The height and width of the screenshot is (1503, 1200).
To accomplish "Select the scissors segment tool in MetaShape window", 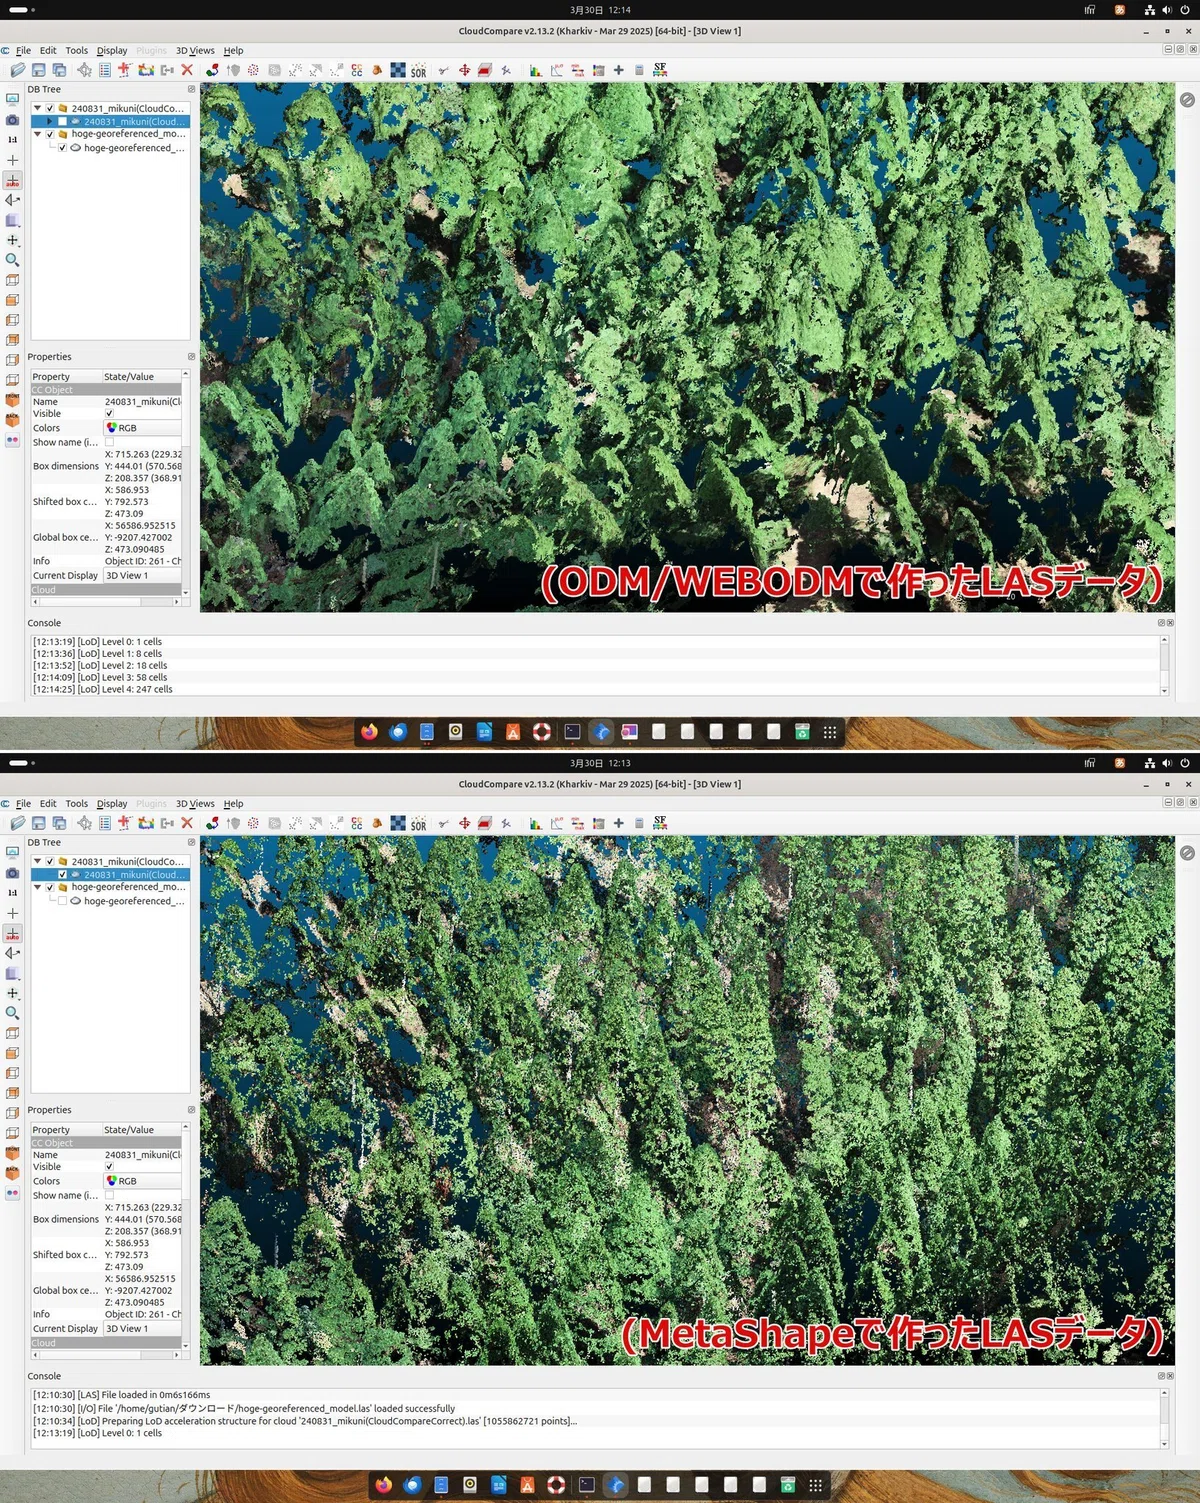I will click(443, 823).
